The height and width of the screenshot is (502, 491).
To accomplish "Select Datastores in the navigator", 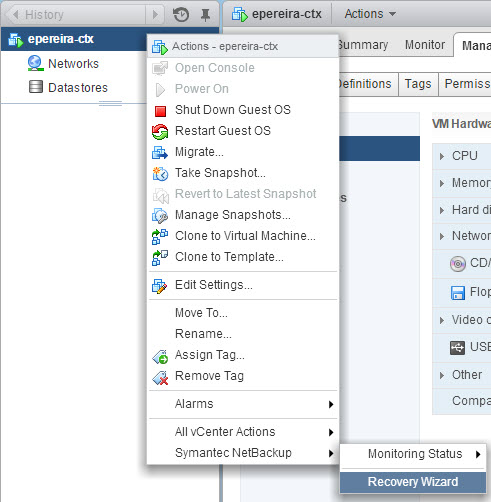I will point(78,88).
